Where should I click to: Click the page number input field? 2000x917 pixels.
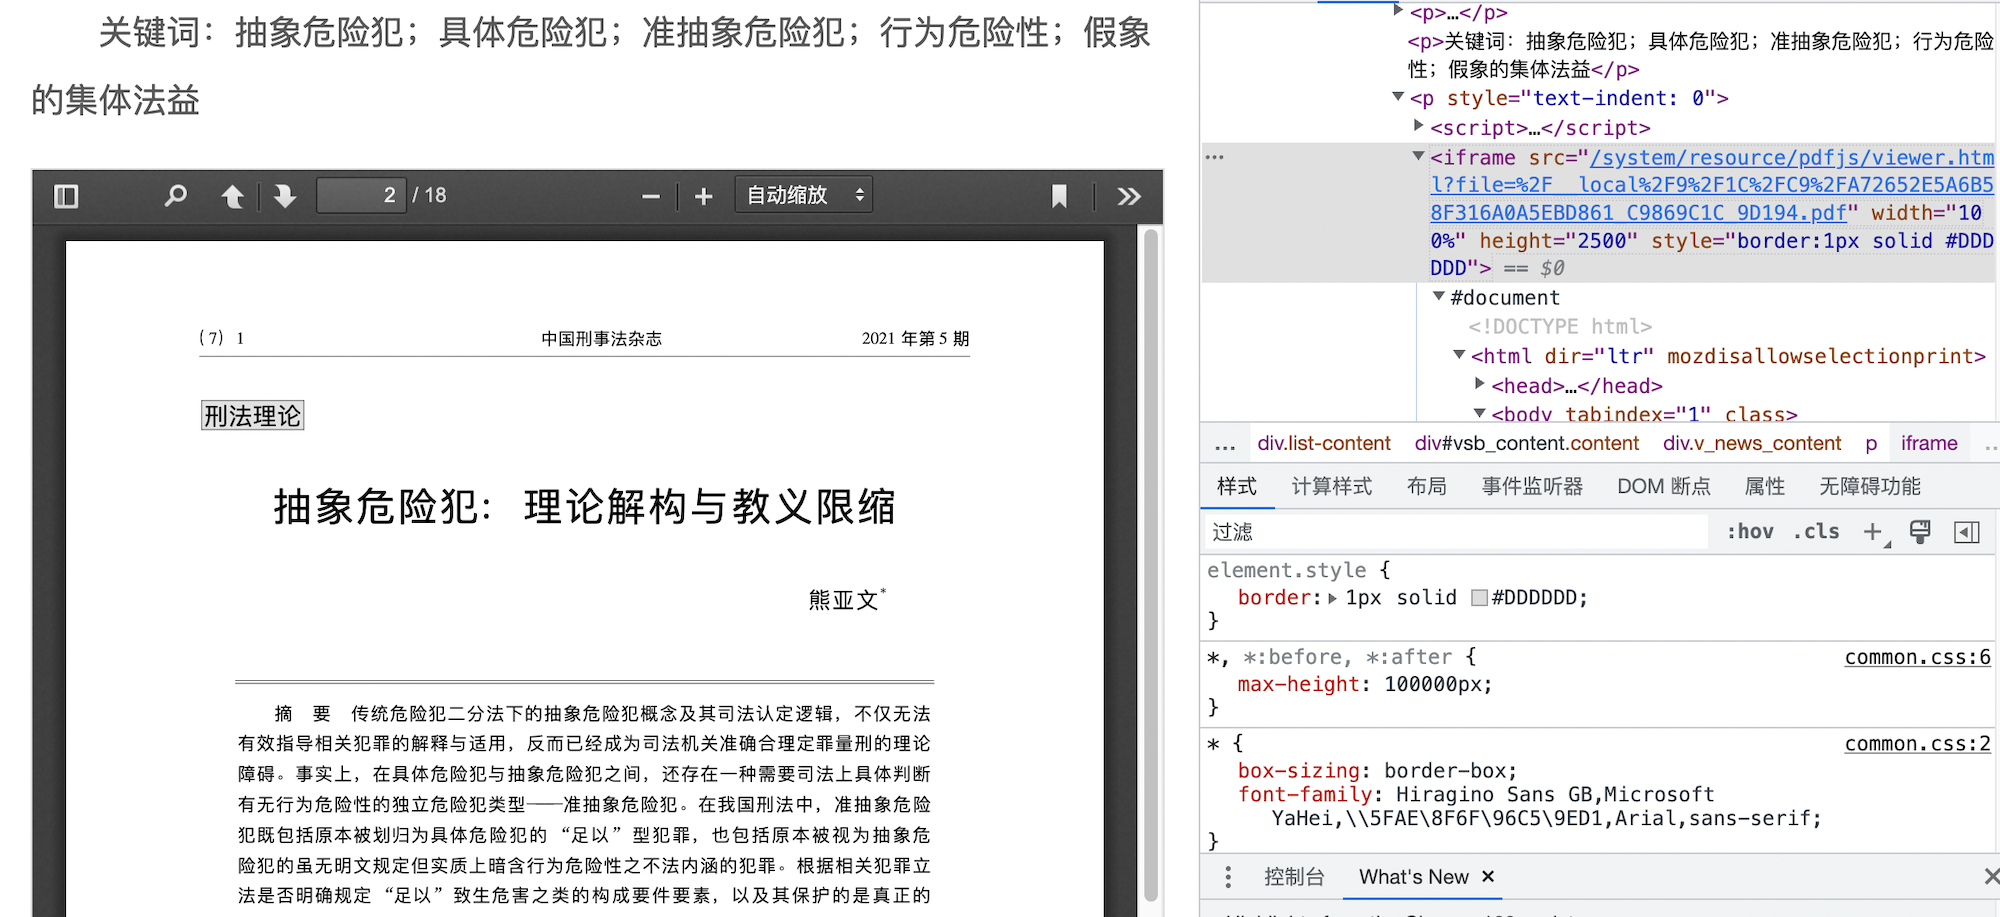tap(361, 195)
